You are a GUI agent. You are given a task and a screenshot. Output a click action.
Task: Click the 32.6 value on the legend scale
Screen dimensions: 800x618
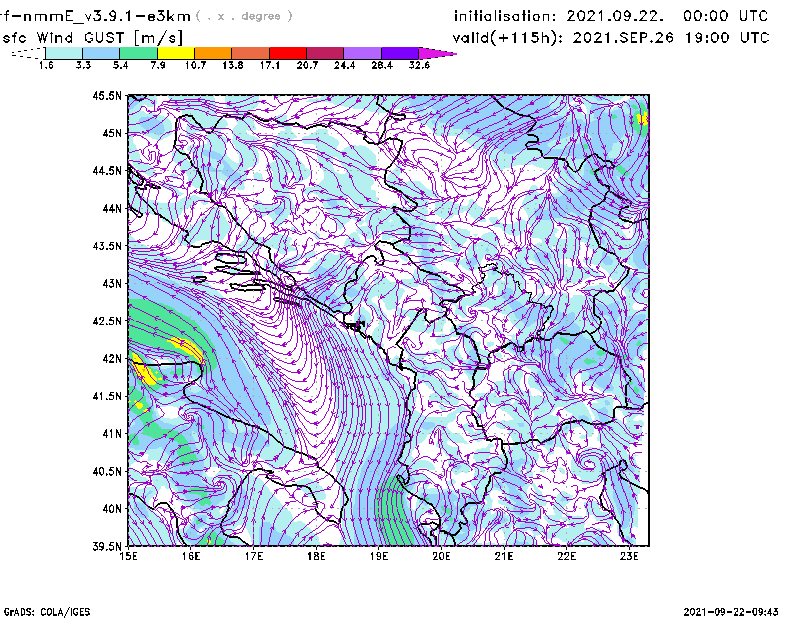419,65
